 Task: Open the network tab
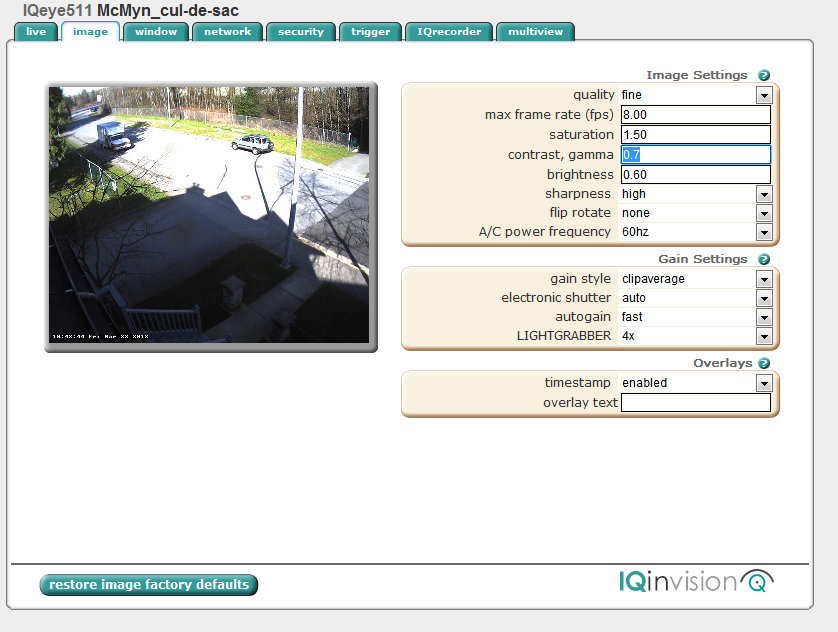coord(227,32)
